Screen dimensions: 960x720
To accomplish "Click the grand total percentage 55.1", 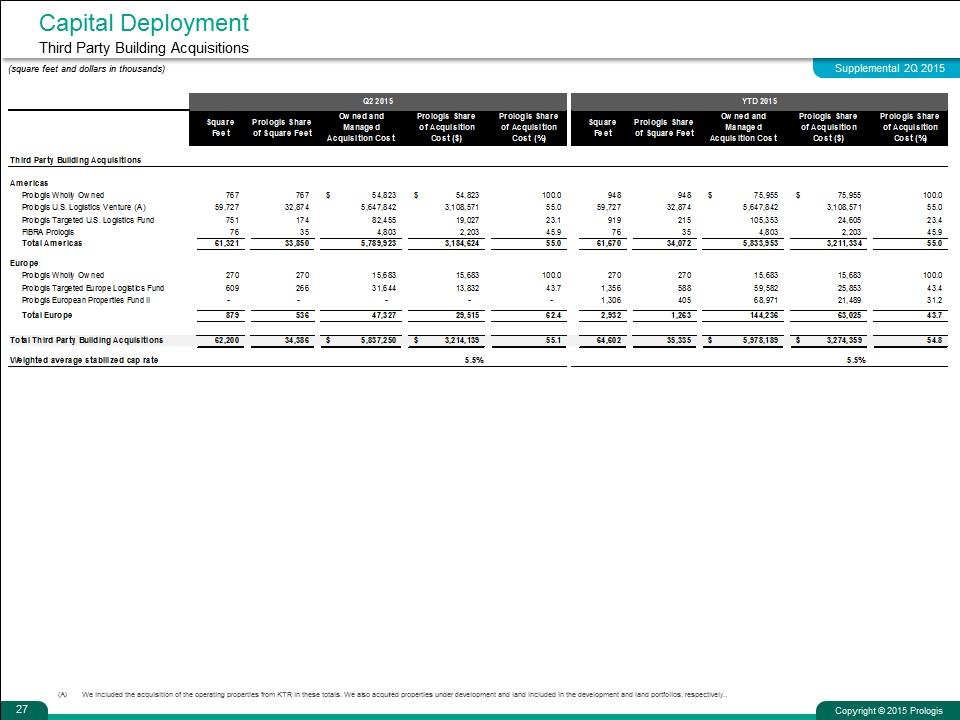I will click(x=553, y=340).
